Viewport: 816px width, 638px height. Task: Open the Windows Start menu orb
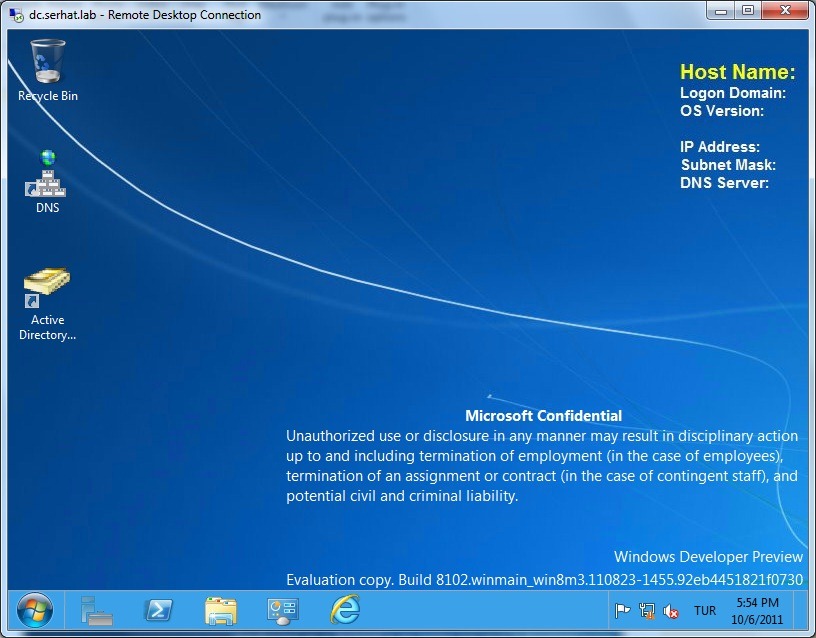(34, 610)
